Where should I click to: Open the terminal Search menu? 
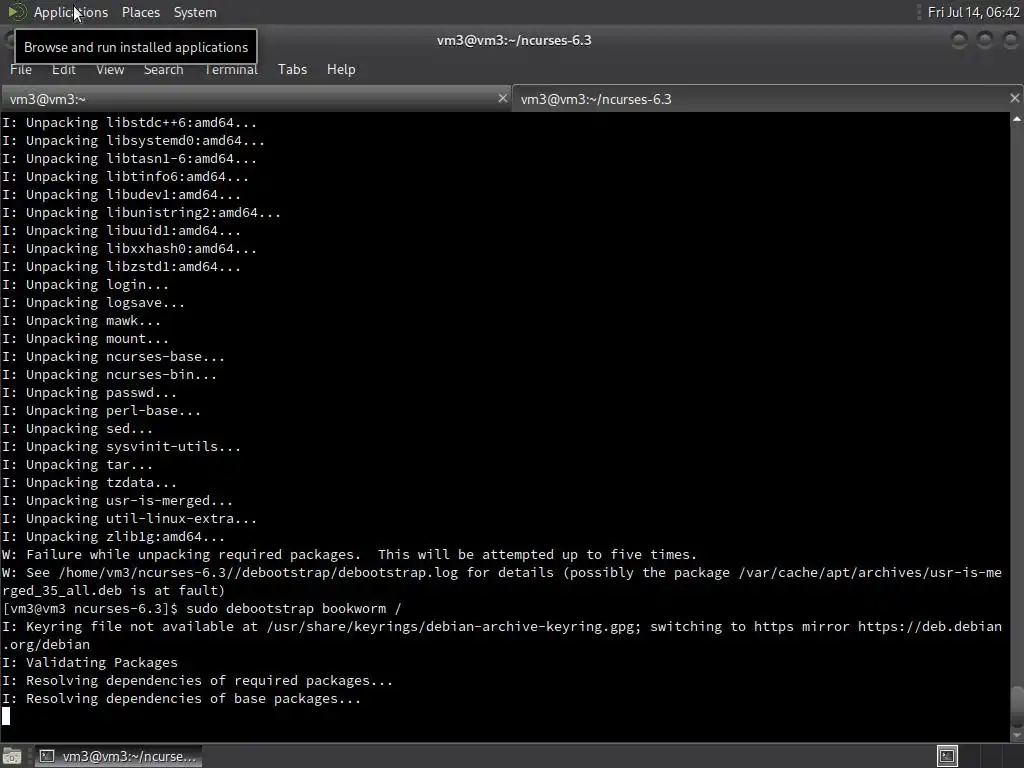tap(163, 69)
